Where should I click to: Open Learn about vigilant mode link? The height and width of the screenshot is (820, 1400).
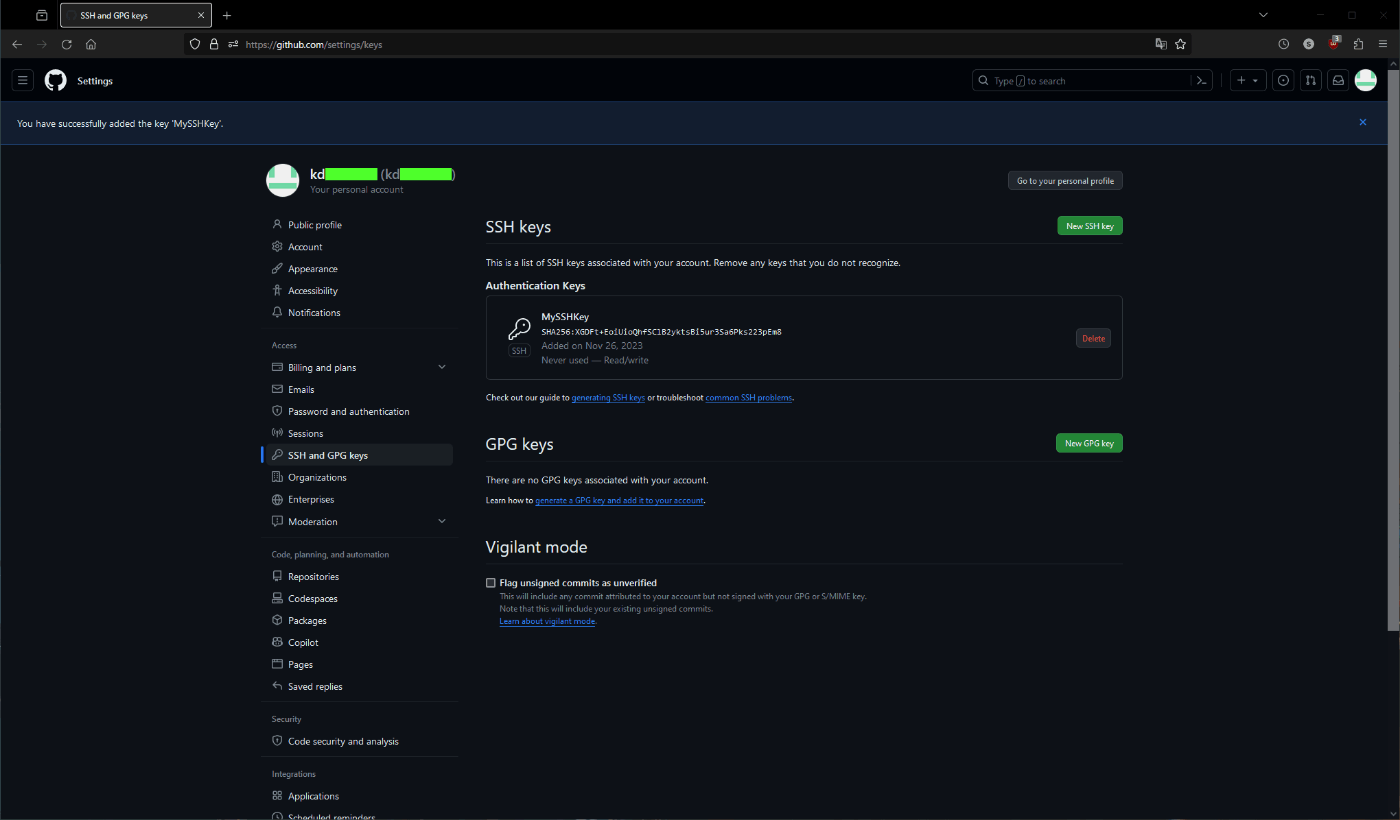point(547,621)
